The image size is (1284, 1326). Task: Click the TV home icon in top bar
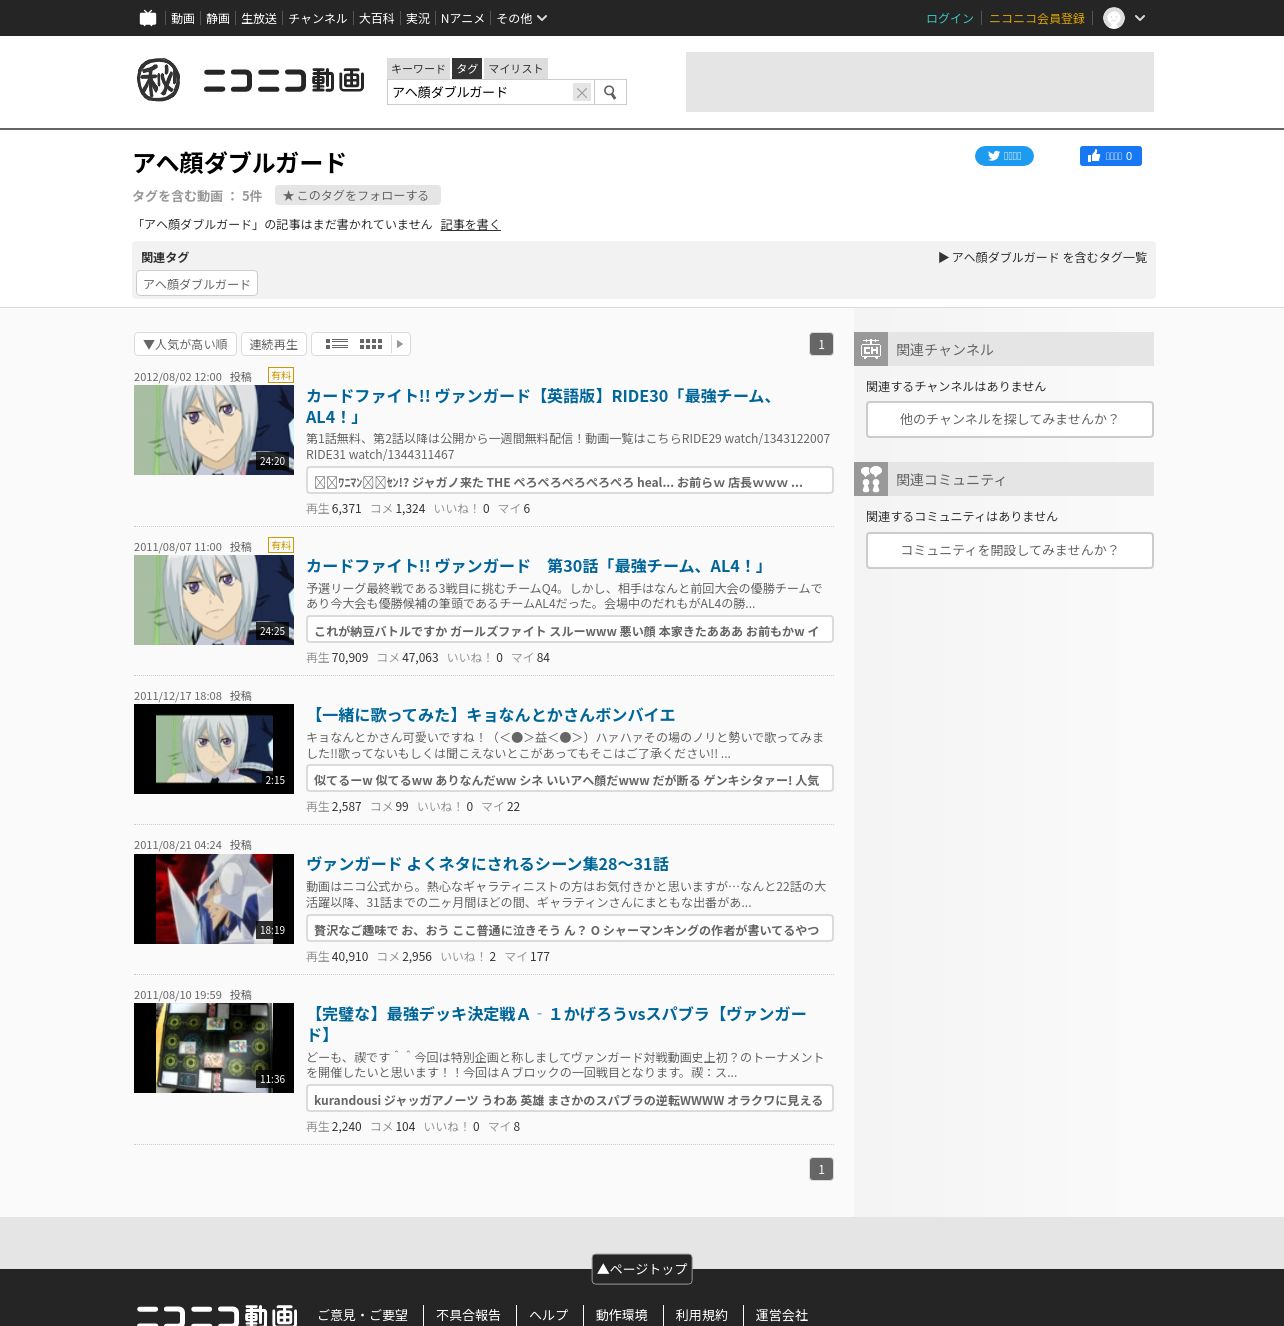tap(148, 18)
